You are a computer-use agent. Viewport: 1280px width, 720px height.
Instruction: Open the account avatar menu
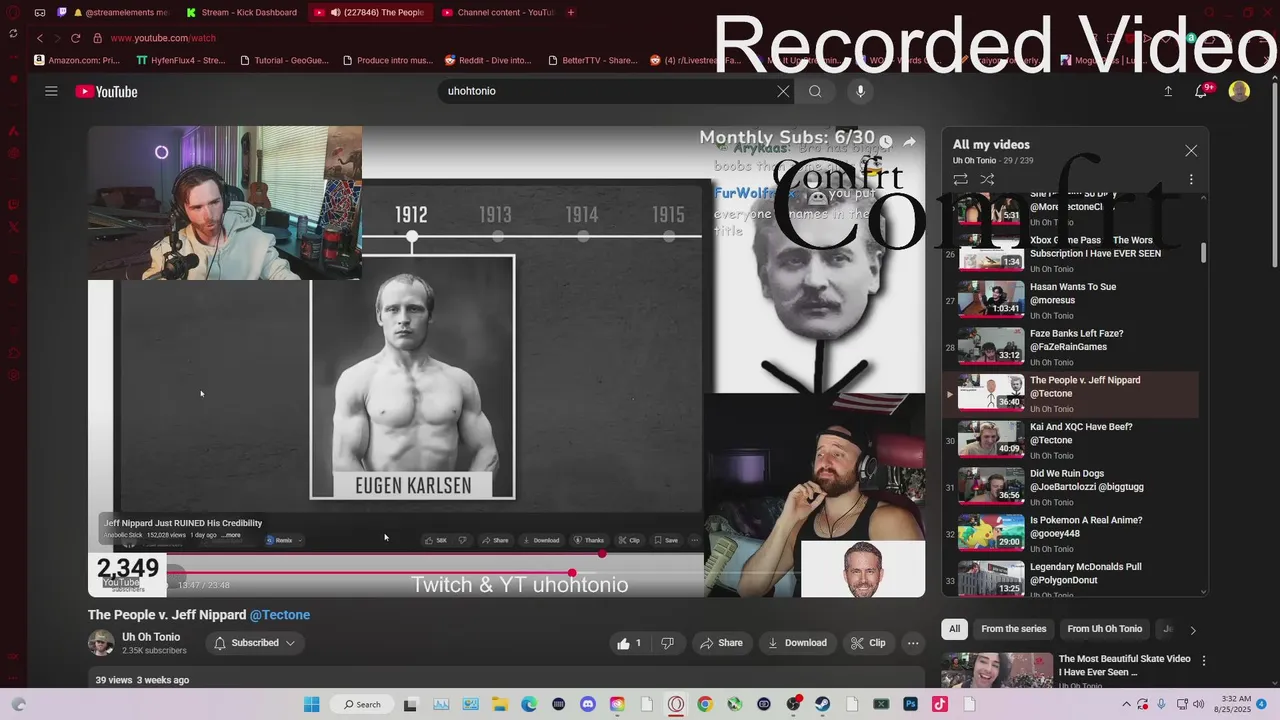[1239, 91]
